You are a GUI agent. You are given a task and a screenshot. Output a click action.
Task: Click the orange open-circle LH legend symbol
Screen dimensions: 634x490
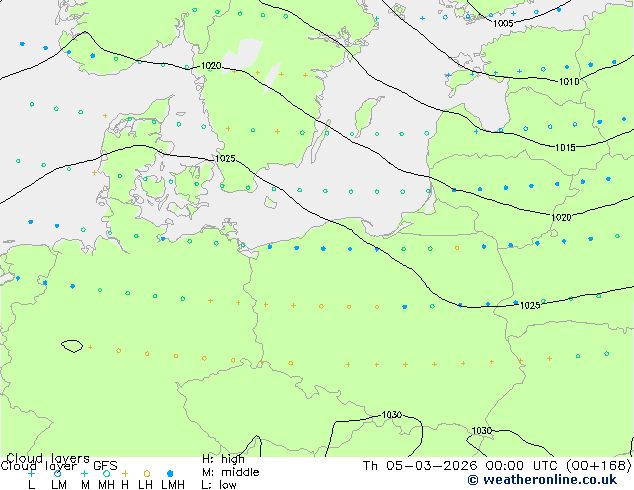[x=147, y=473]
